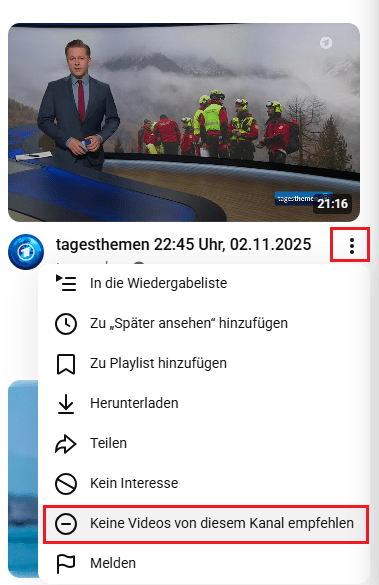Open the tagesthemen video thumbnail
The width and height of the screenshot is (379, 585).
(x=184, y=122)
